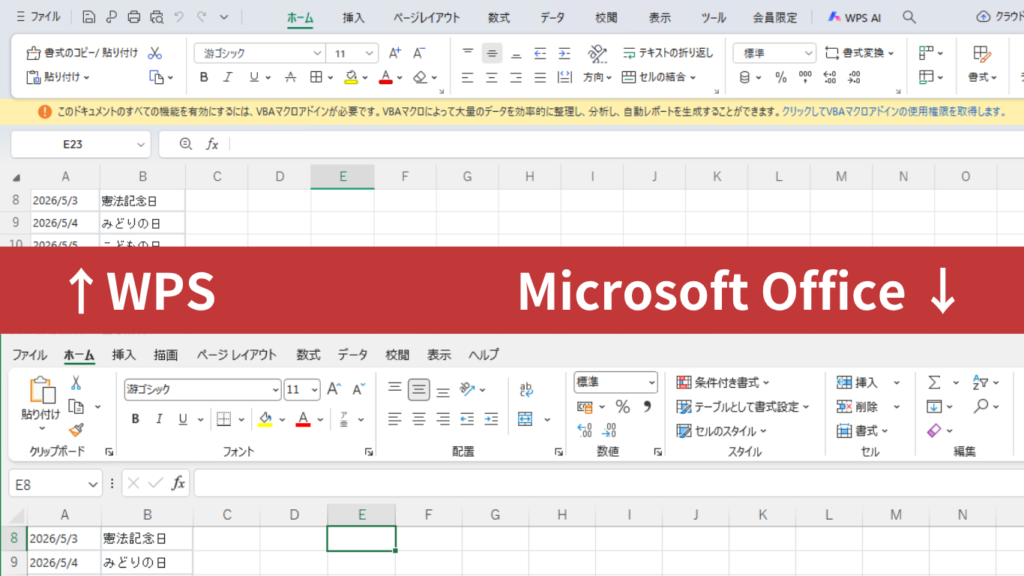Image resolution: width=1024 pixels, height=576 pixels.
Task: Toggle WPS italic formatting
Action: click(x=227, y=78)
